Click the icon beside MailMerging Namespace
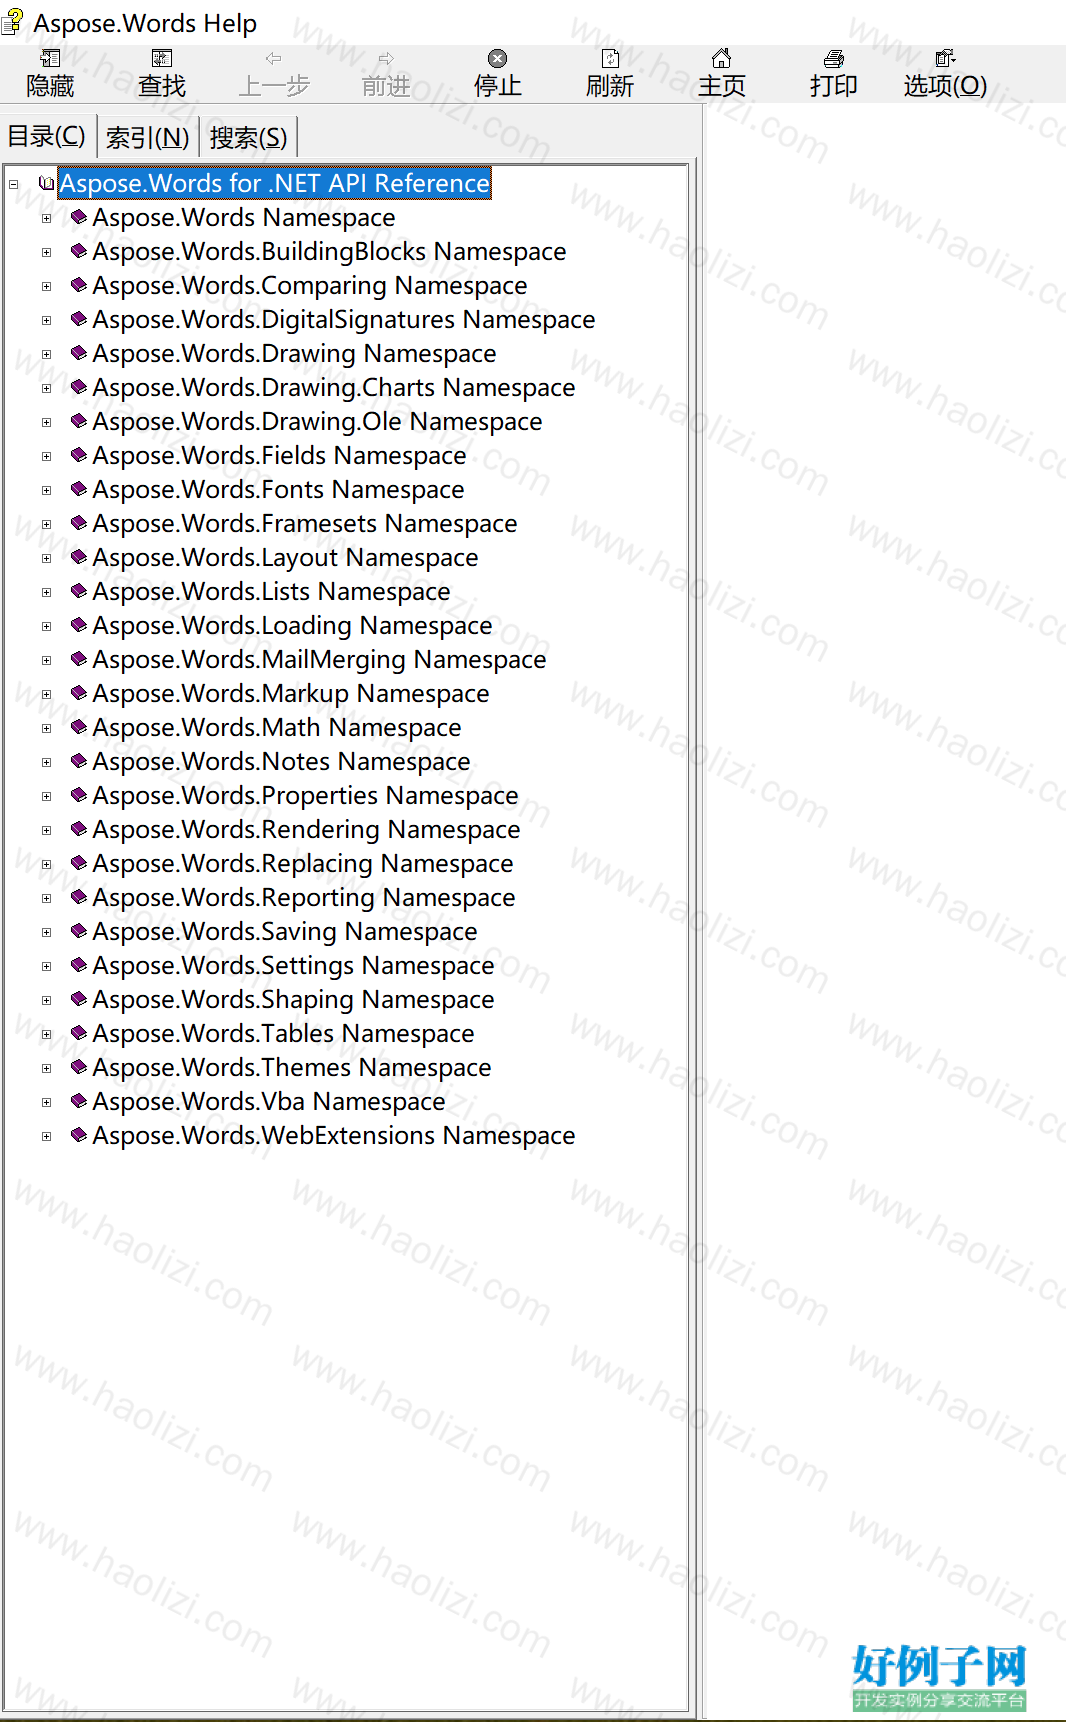The height and width of the screenshot is (1722, 1066). pos(79,659)
